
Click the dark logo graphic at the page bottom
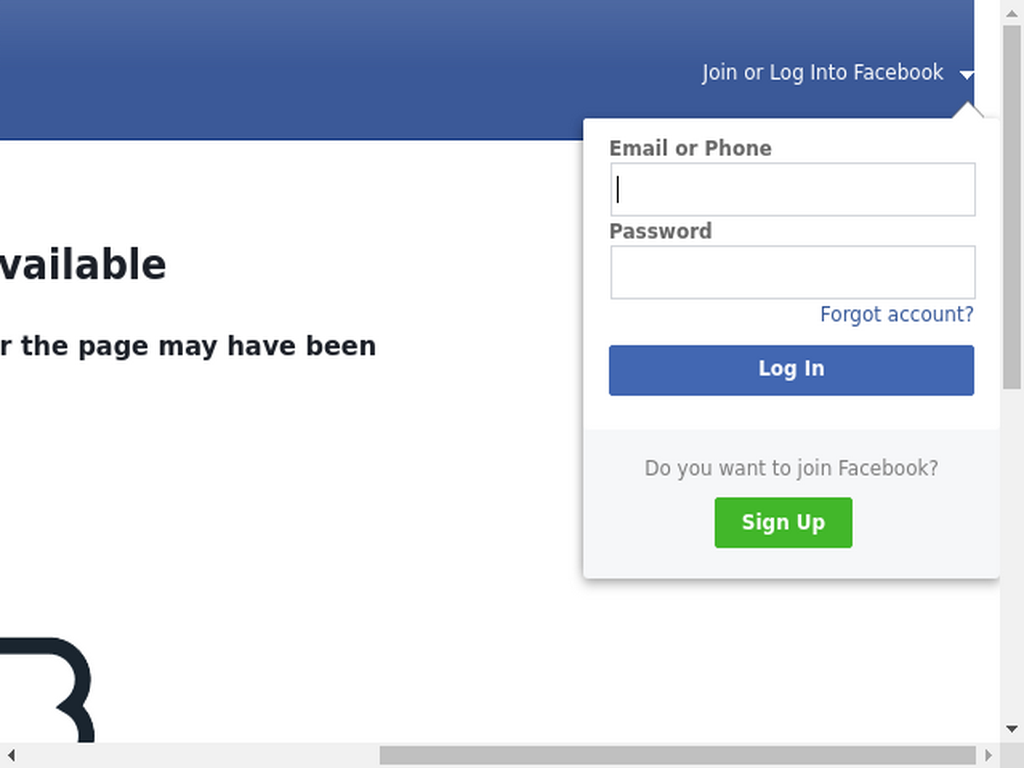(x=47, y=690)
